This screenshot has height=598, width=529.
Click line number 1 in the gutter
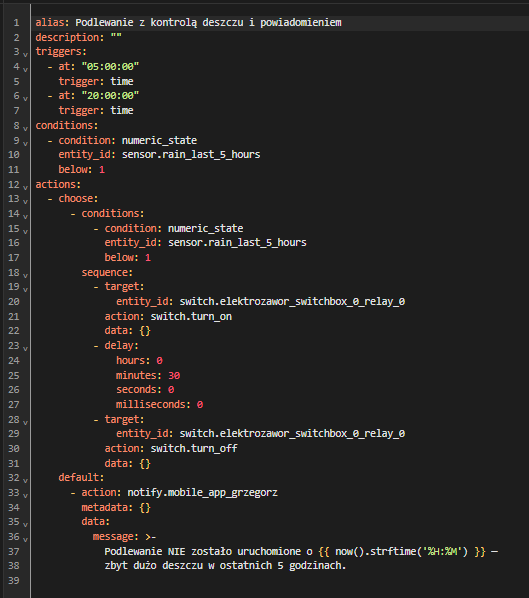click(16, 23)
